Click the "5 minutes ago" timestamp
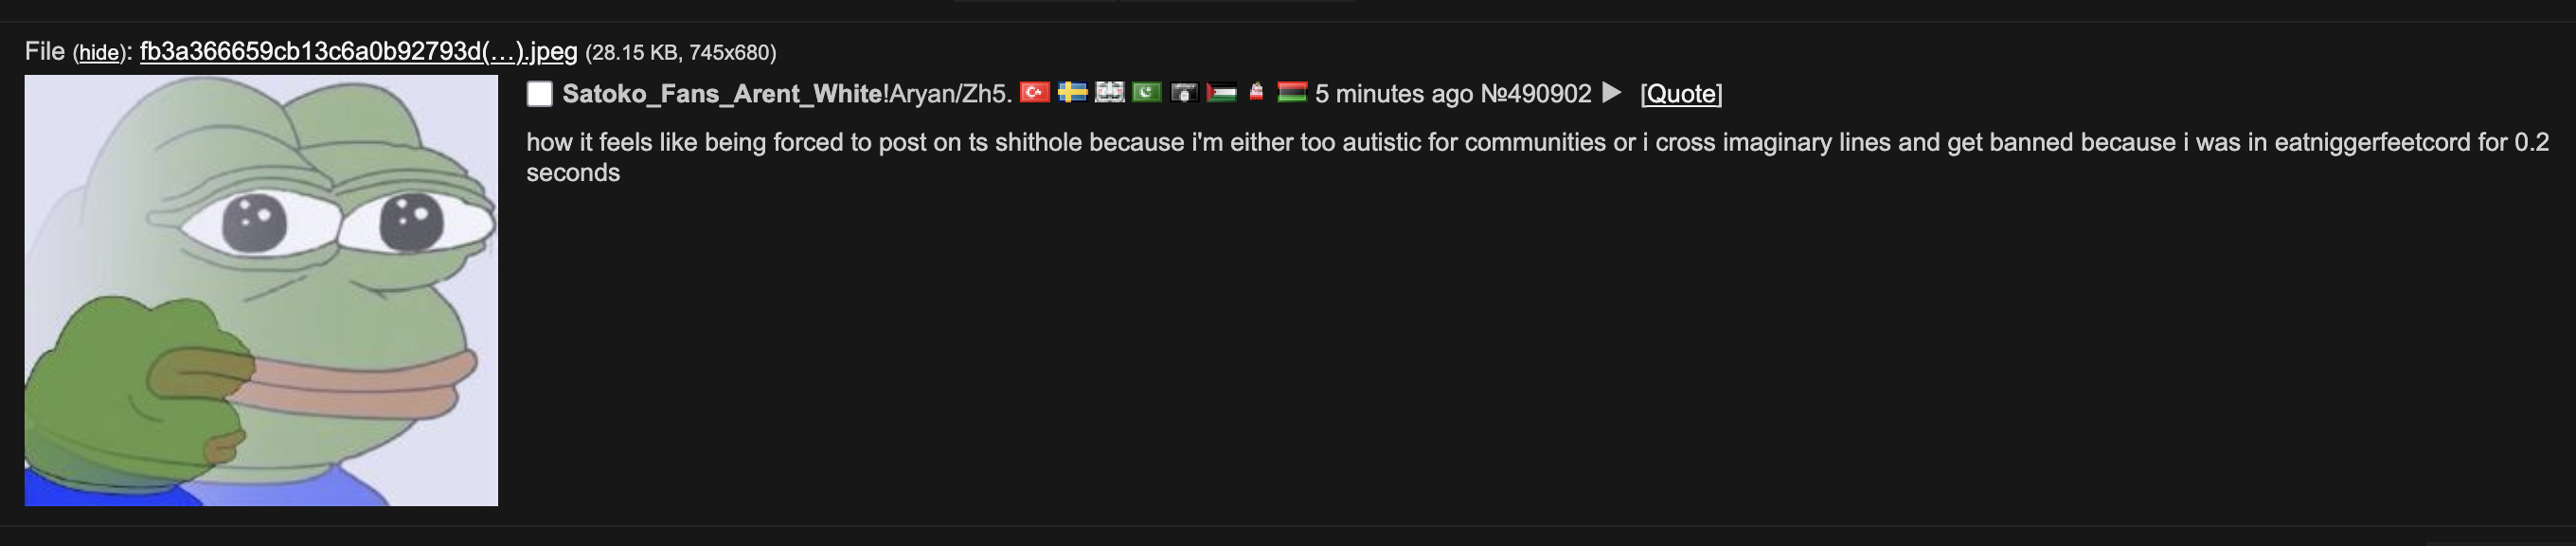Screen dimensions: 2576x546 [x=1393, y=94]
